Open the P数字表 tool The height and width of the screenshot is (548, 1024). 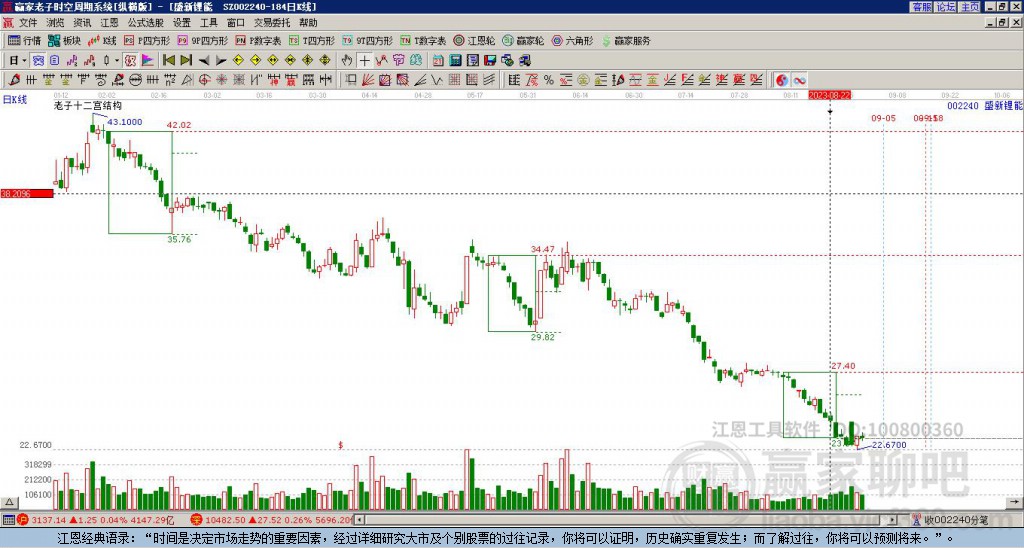[258, 40]
